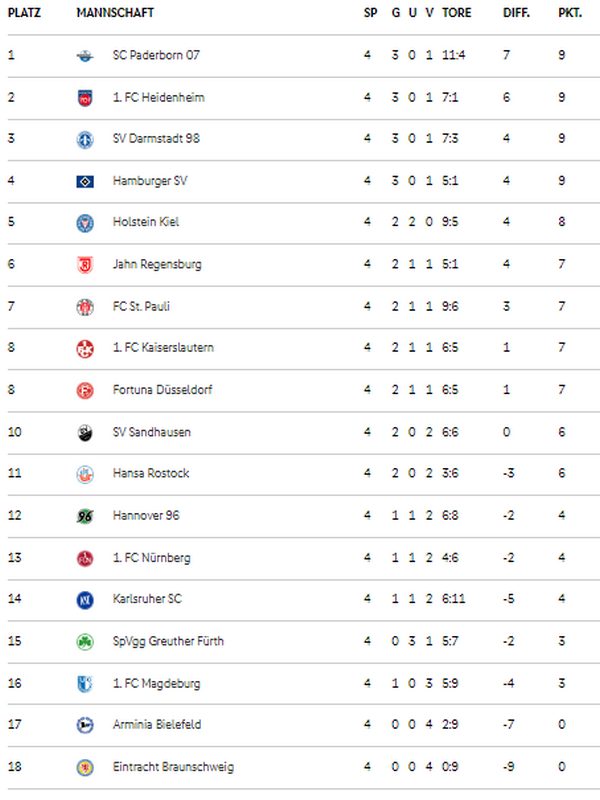Select the SV Sandhausen table row name

pos(152,432)
